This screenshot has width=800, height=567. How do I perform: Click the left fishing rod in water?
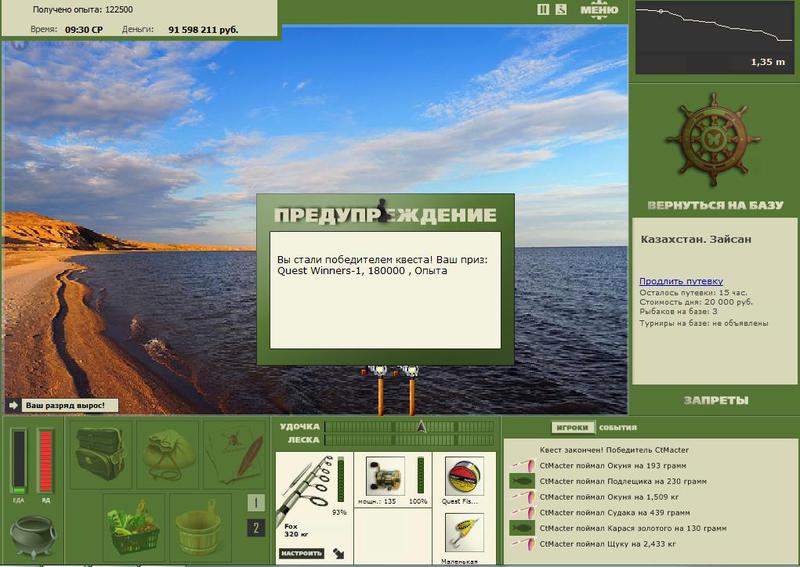coord(380,390)
